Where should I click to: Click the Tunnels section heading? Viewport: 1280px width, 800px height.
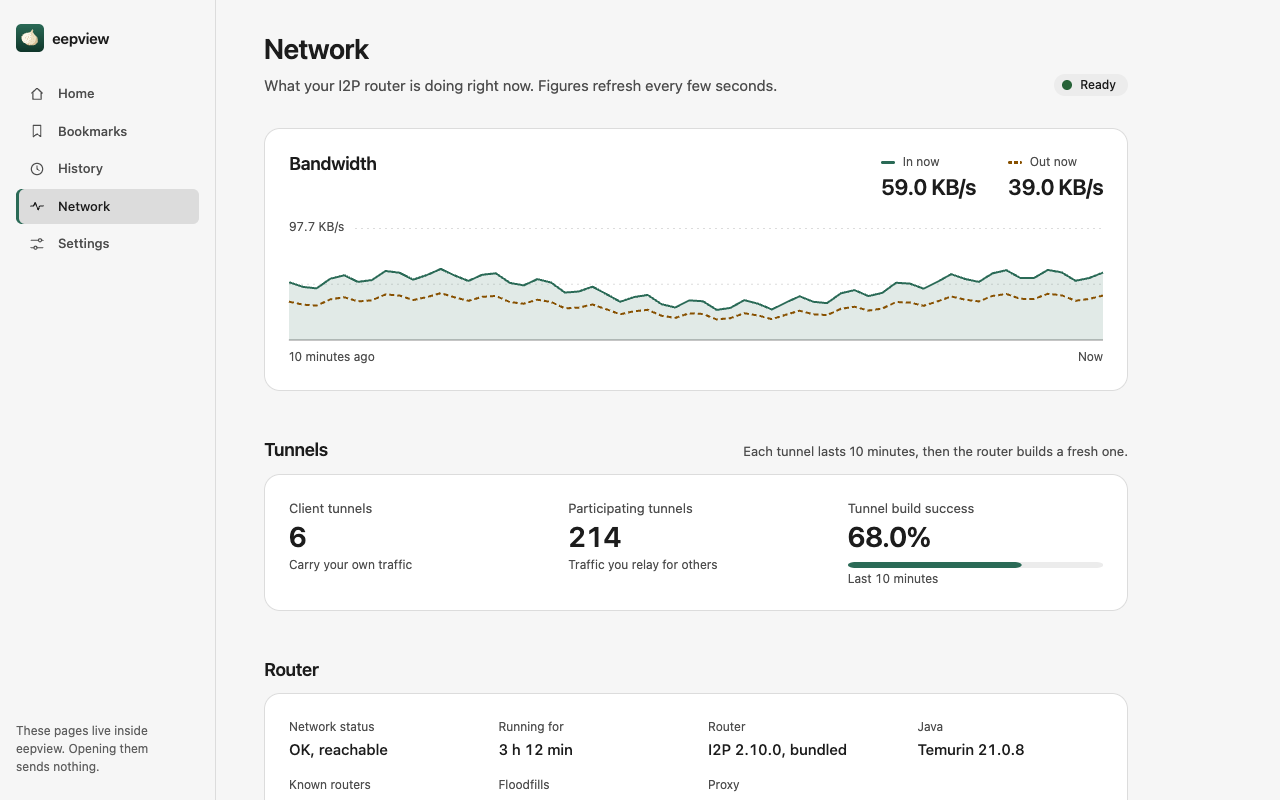(x=296, y=450)
